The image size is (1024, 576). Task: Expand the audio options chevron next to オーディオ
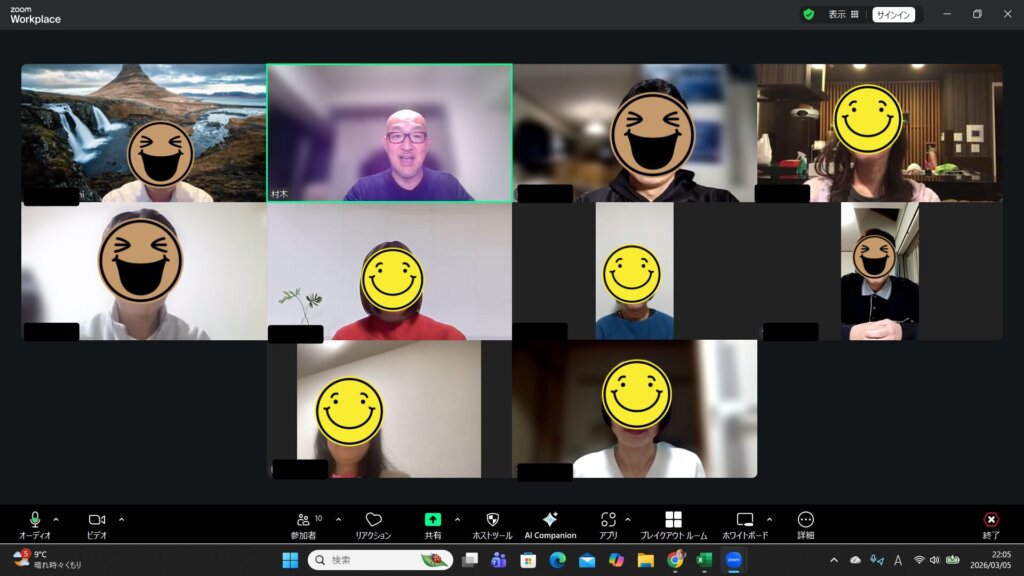[56, 519]
